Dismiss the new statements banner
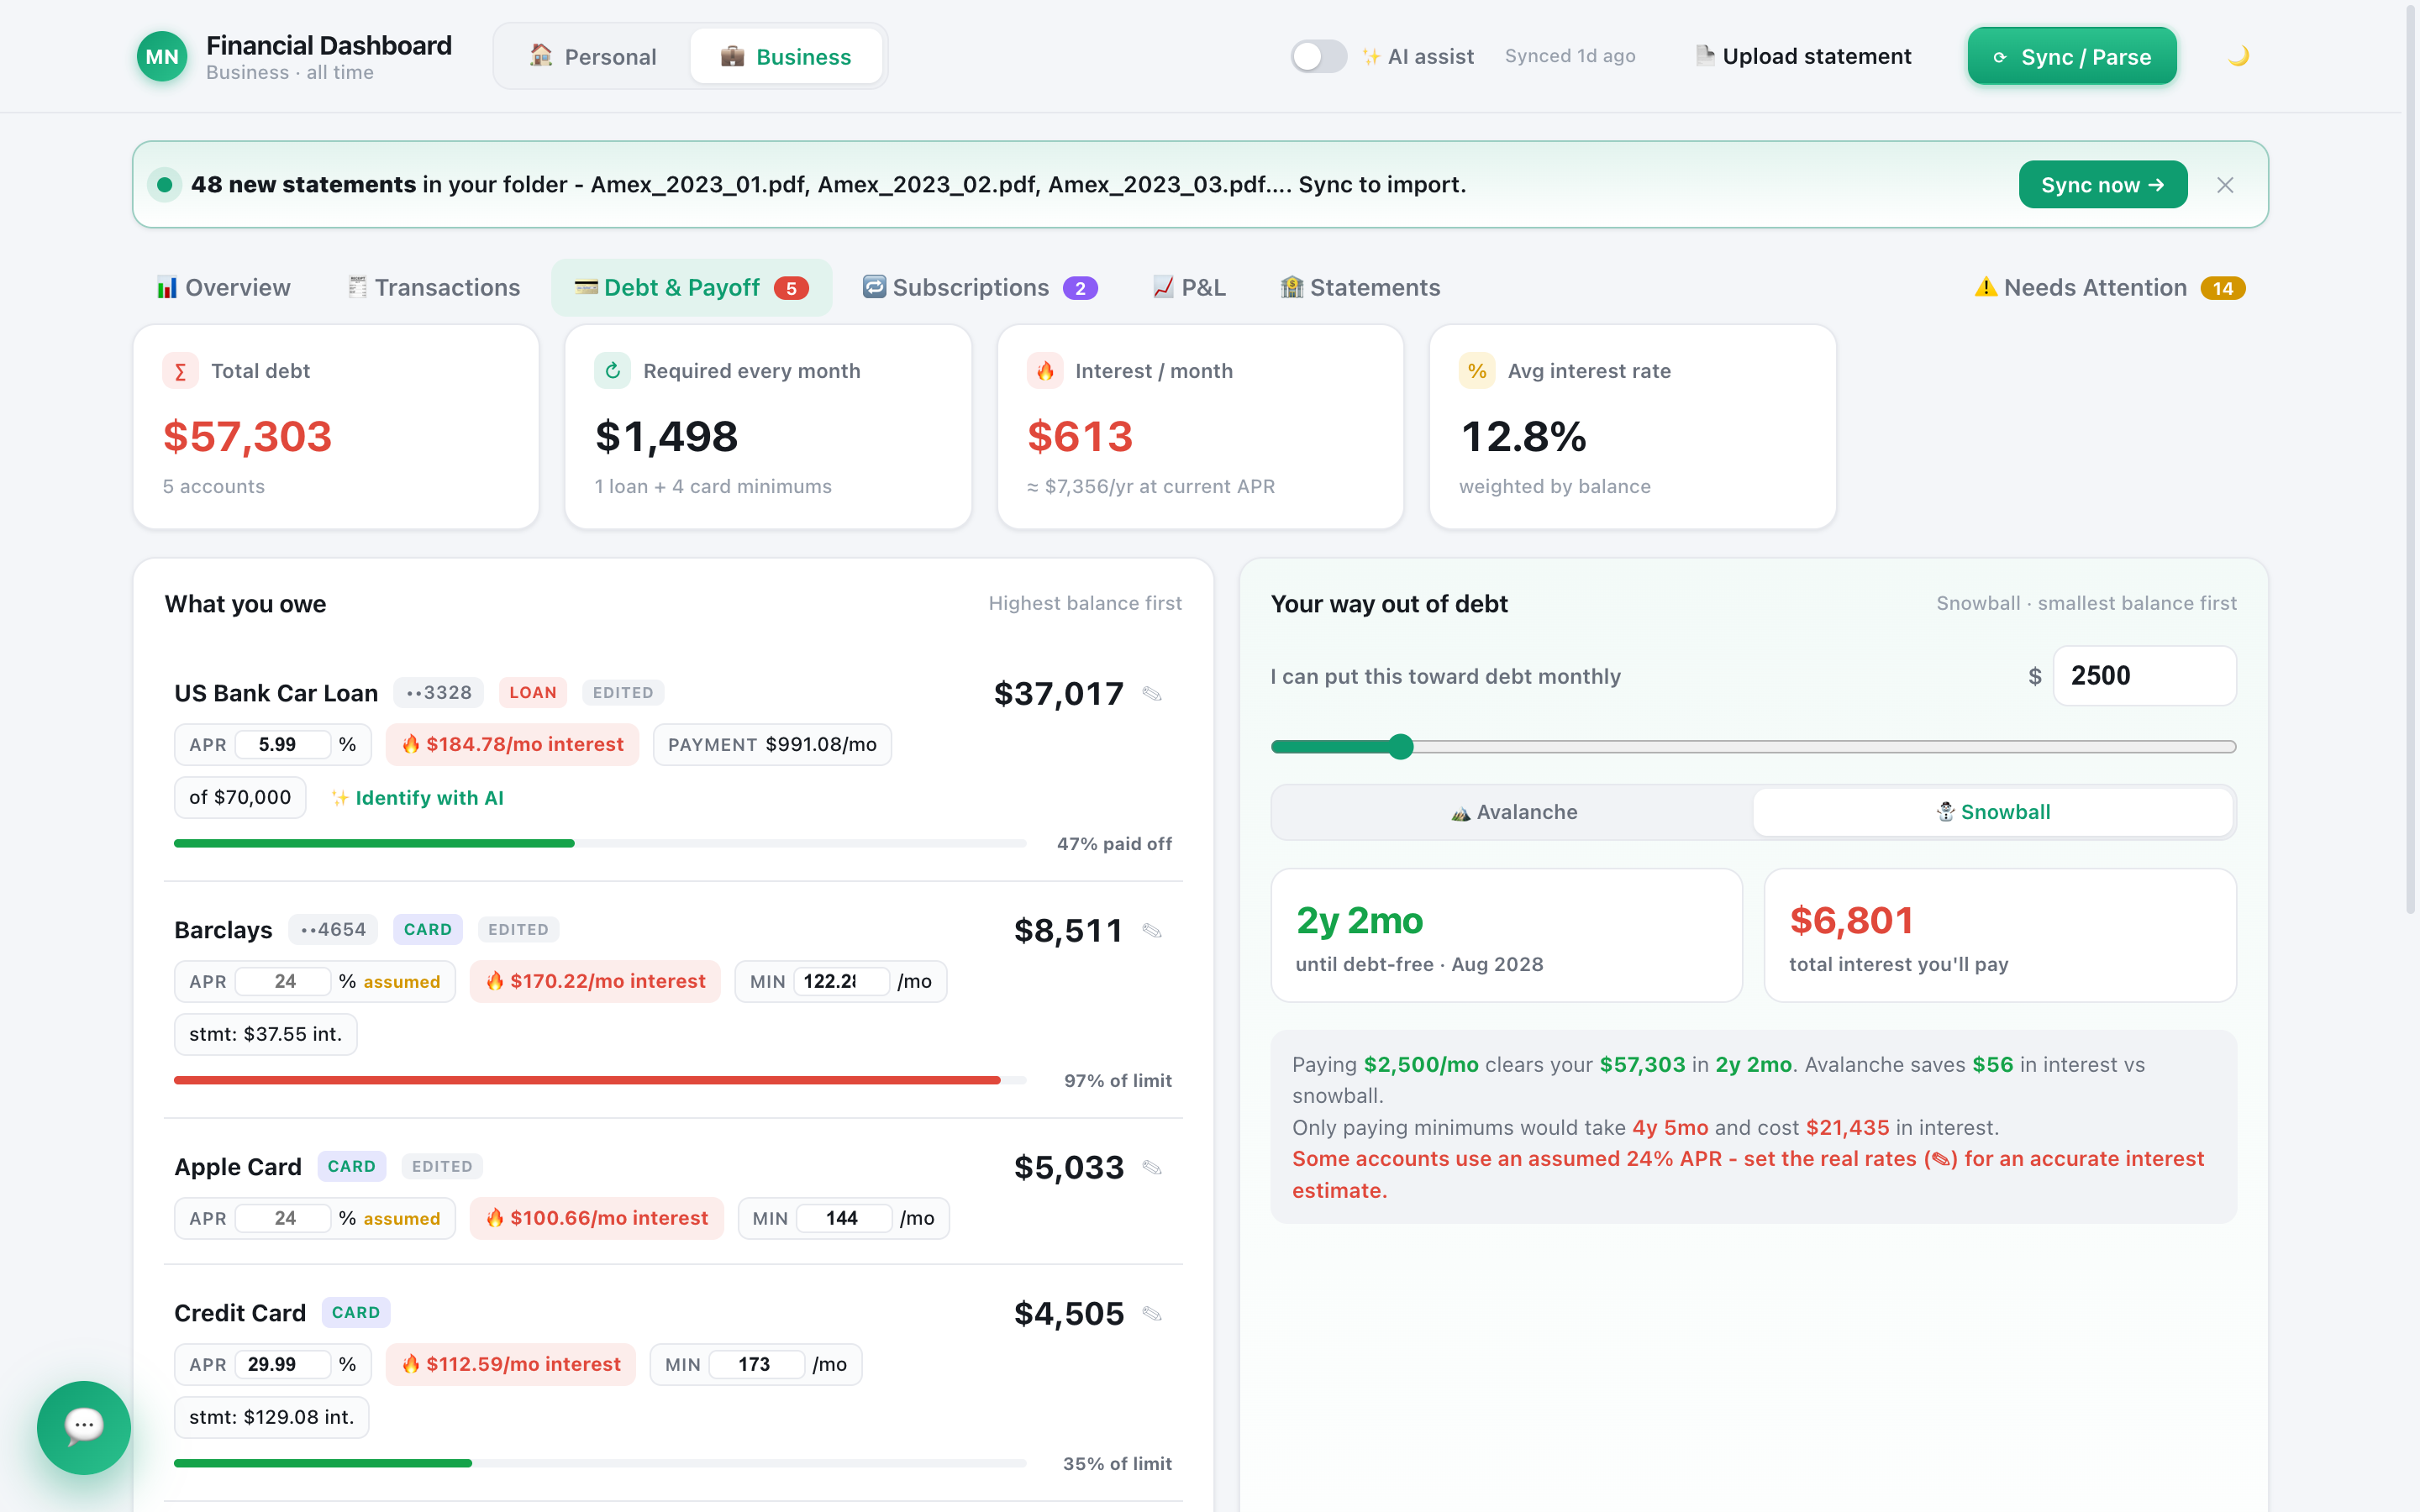This screenshot has width=2420, height=1512. coord(2225,185)
